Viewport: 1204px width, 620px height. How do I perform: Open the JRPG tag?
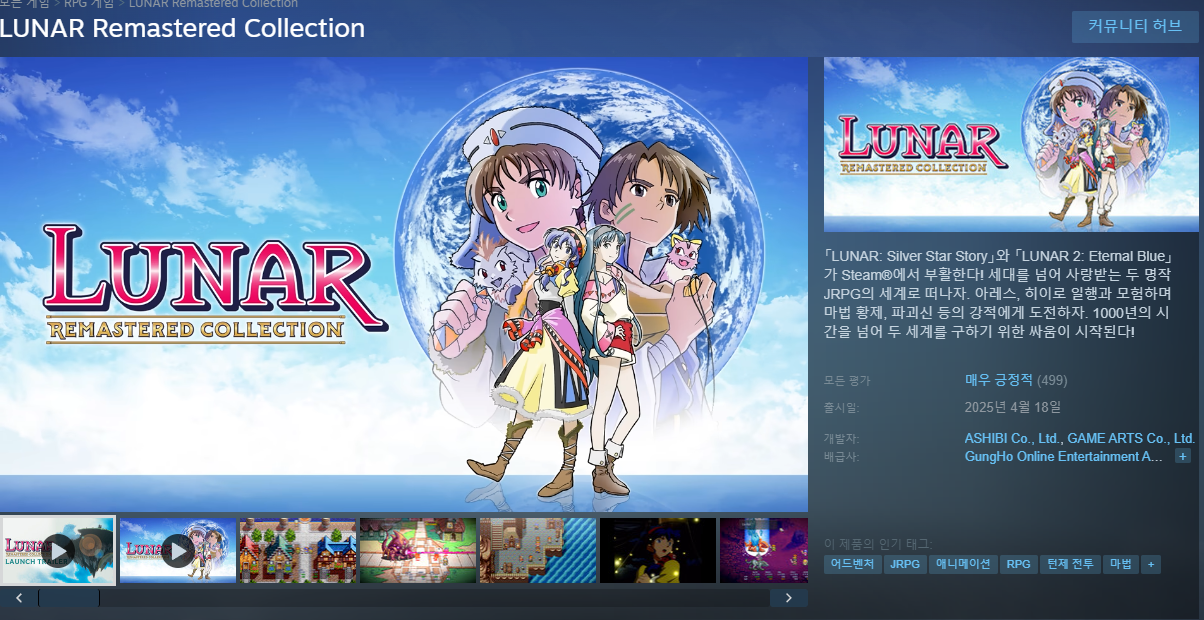[905, 565]
